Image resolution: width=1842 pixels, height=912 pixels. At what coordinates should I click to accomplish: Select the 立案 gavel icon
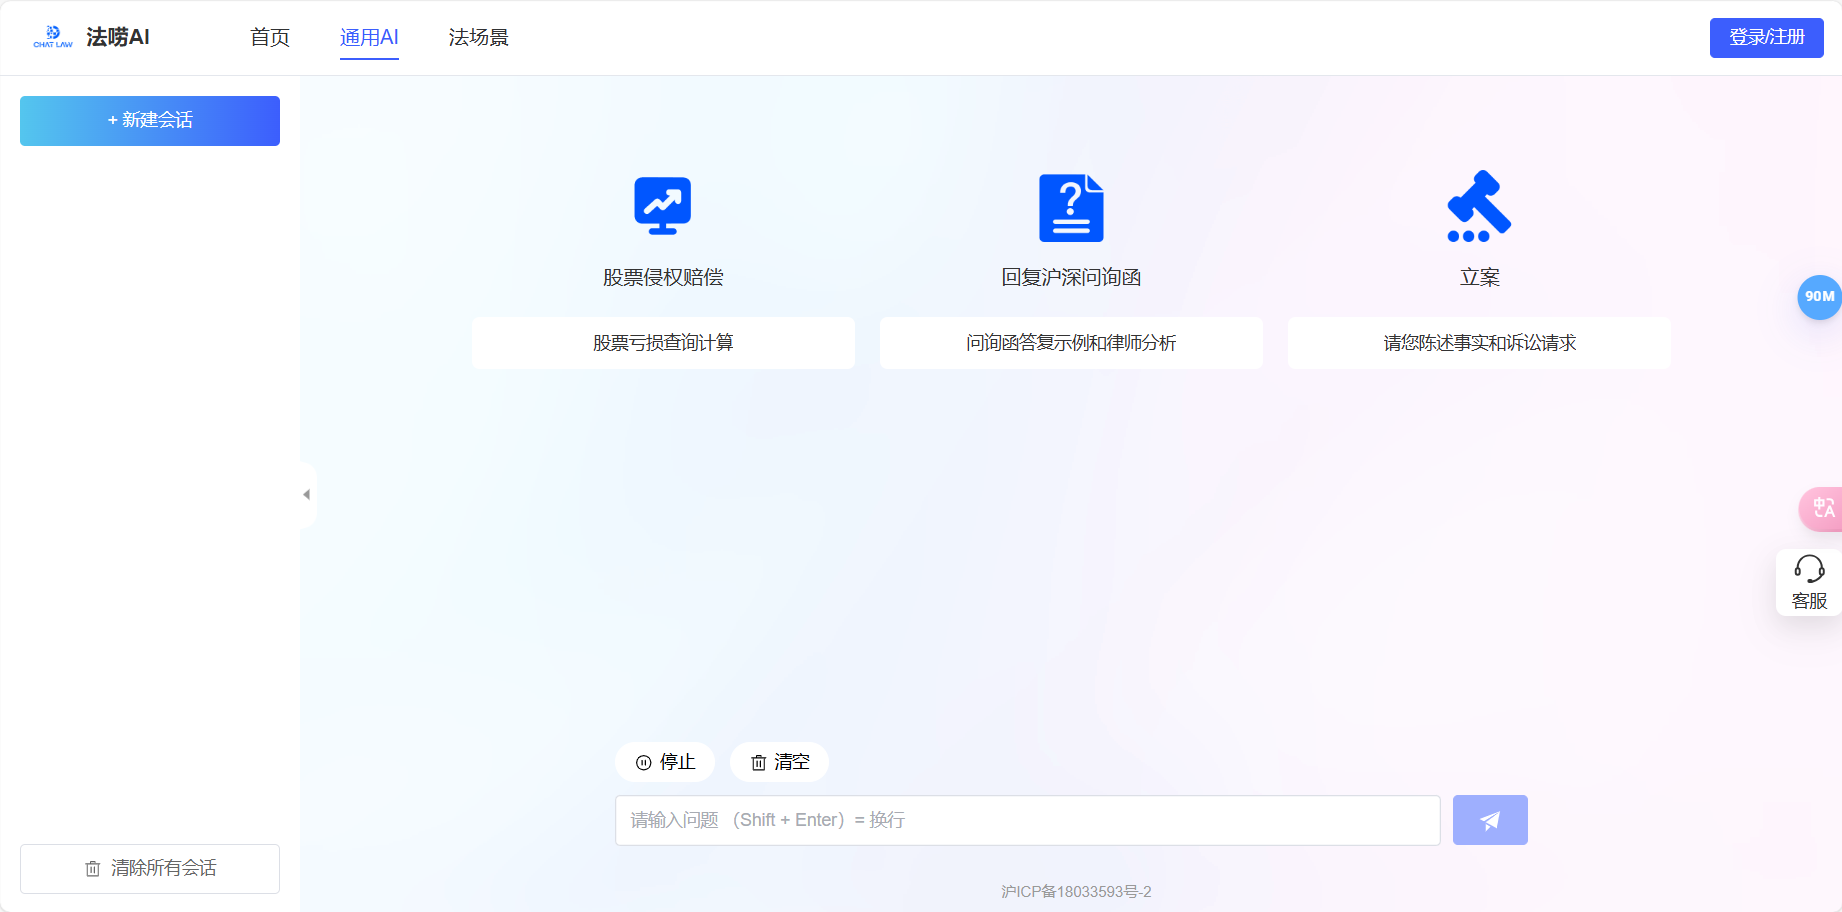click(x=1479, y=206)
